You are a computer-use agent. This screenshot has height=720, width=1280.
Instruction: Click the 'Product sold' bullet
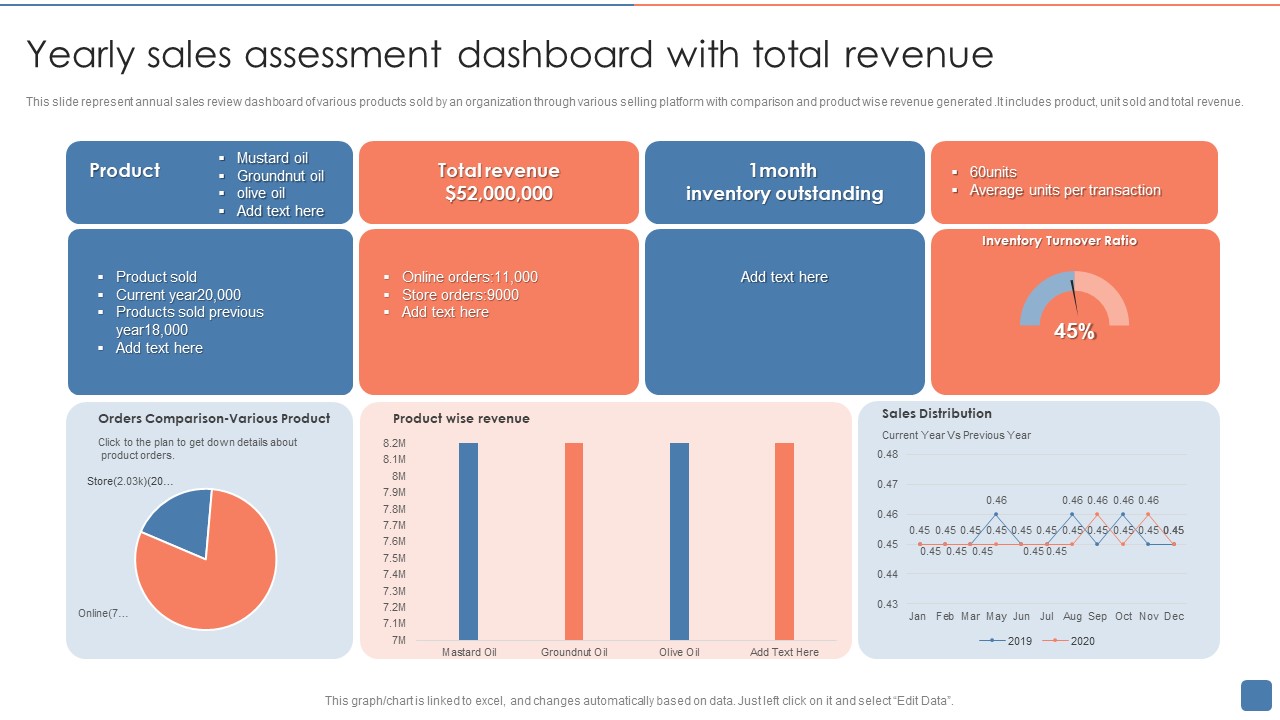click(156, 277)
